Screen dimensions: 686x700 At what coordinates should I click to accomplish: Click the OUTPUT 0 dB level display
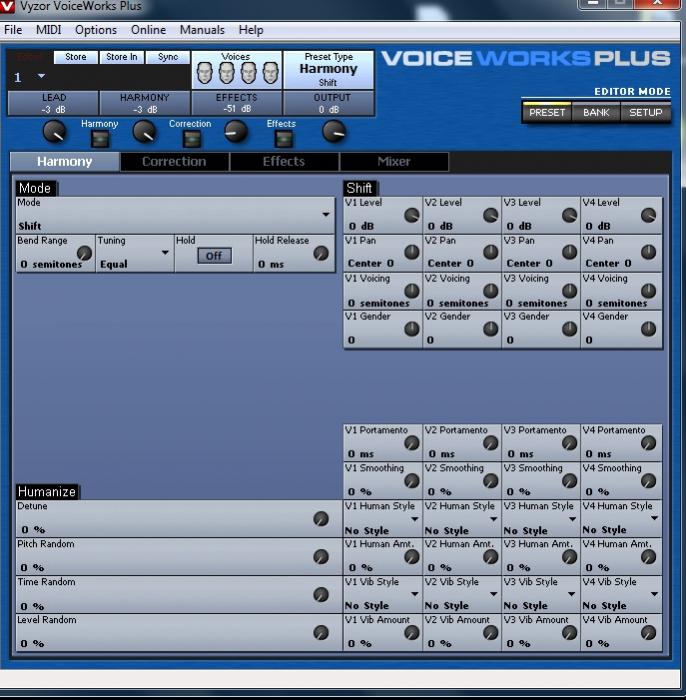329,103
